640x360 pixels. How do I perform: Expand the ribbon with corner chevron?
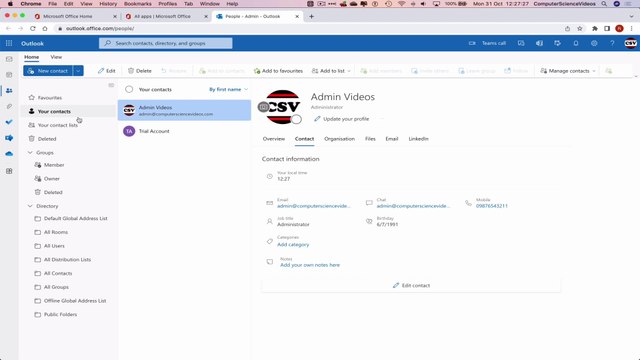click(636, 76)
